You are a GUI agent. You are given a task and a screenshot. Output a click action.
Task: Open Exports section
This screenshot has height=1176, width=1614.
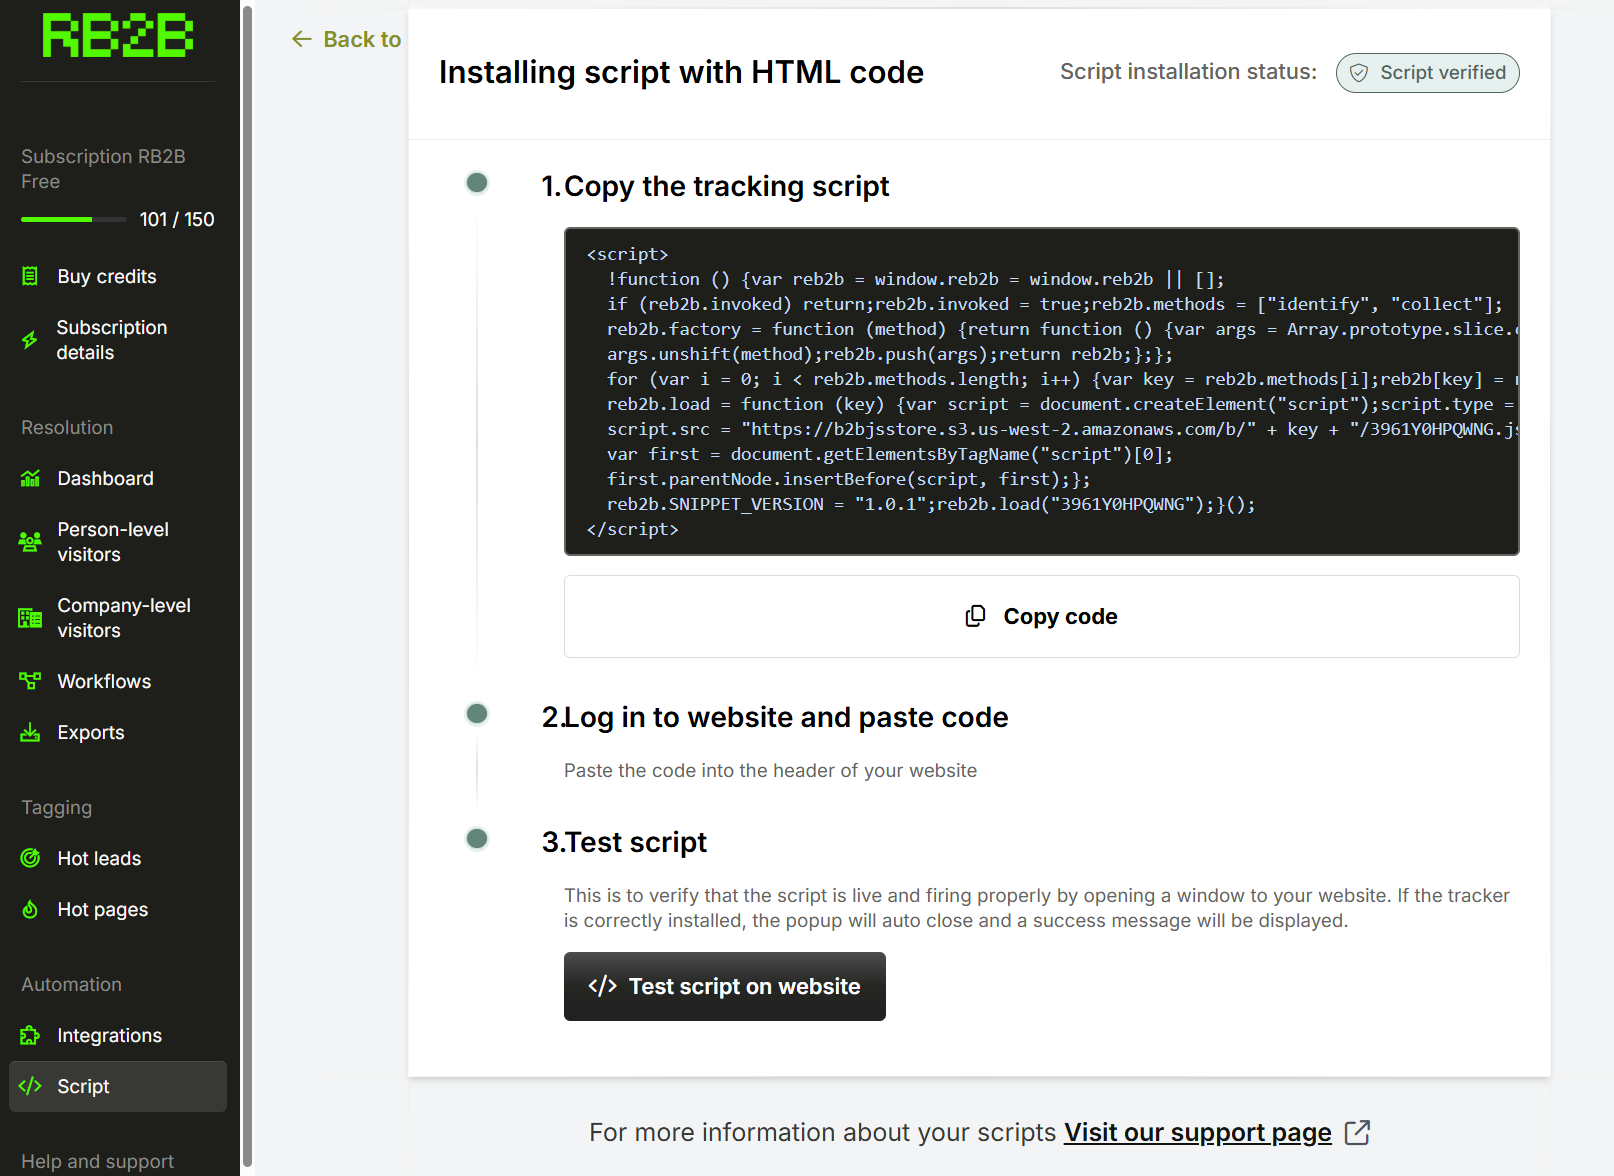tap(118, 732)
